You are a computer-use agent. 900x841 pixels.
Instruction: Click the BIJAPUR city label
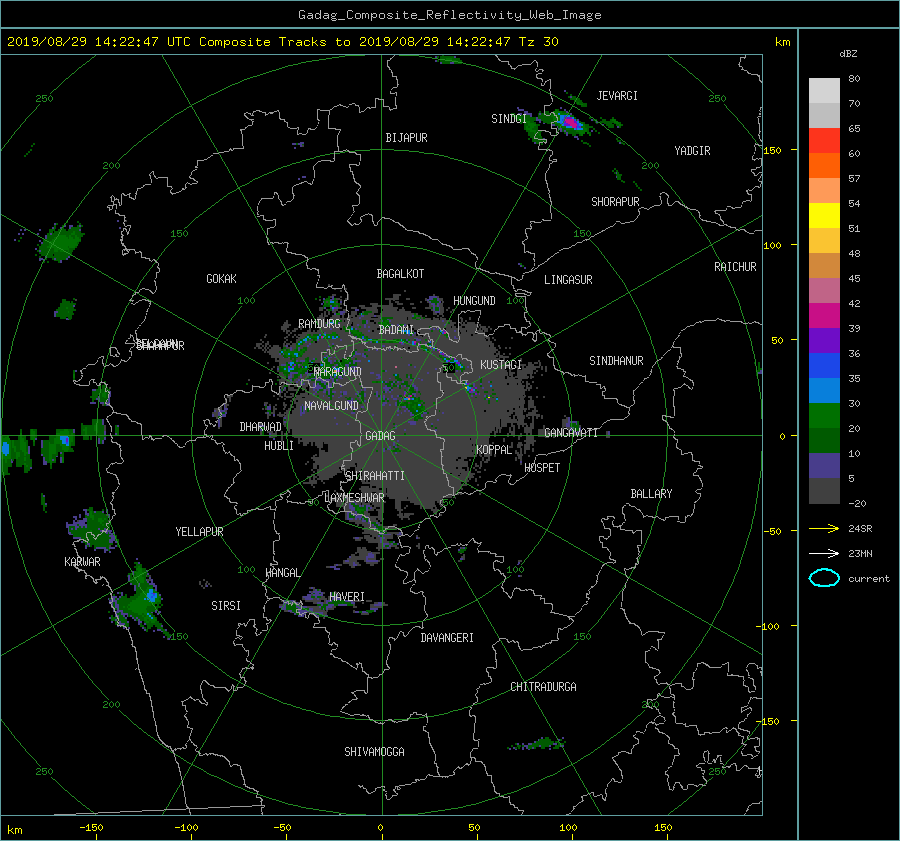click(x=406, y=138)
